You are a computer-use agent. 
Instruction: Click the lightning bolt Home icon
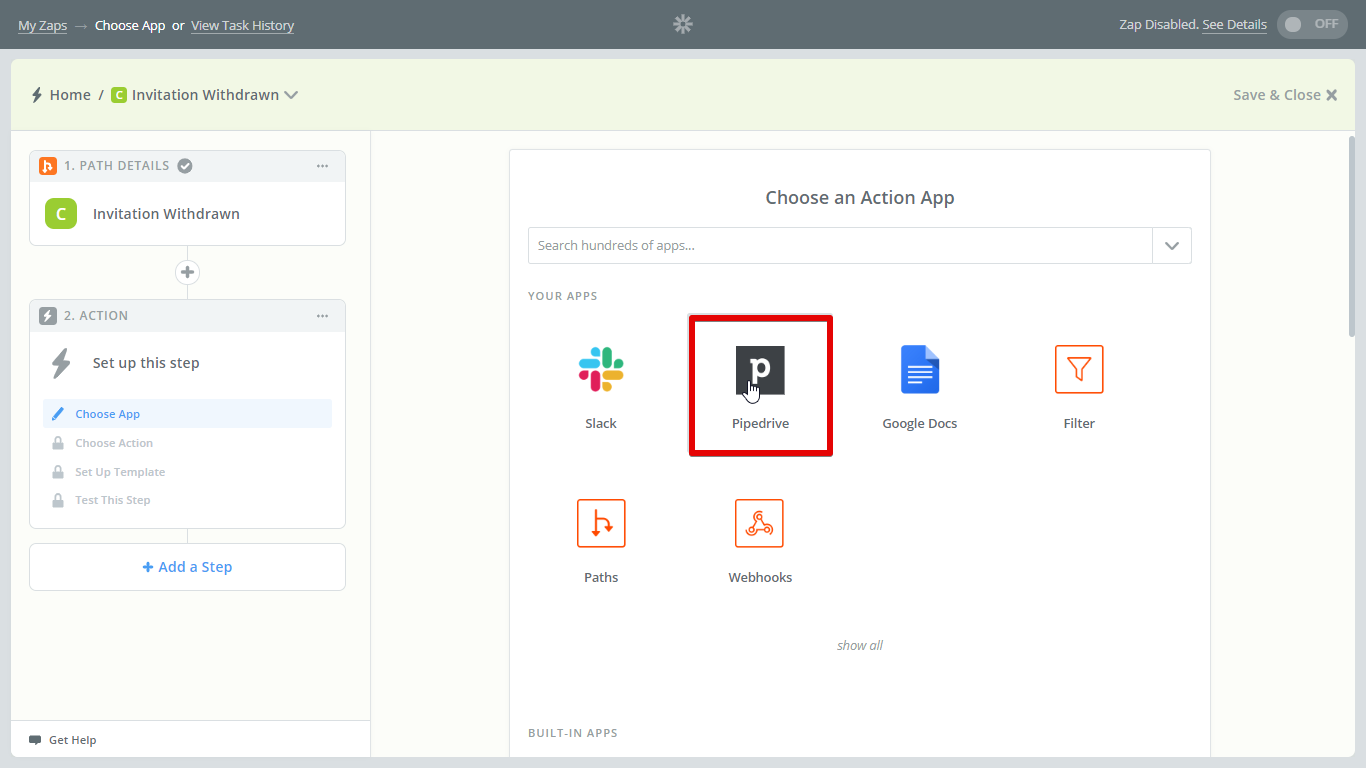click(x=37, y=95)
